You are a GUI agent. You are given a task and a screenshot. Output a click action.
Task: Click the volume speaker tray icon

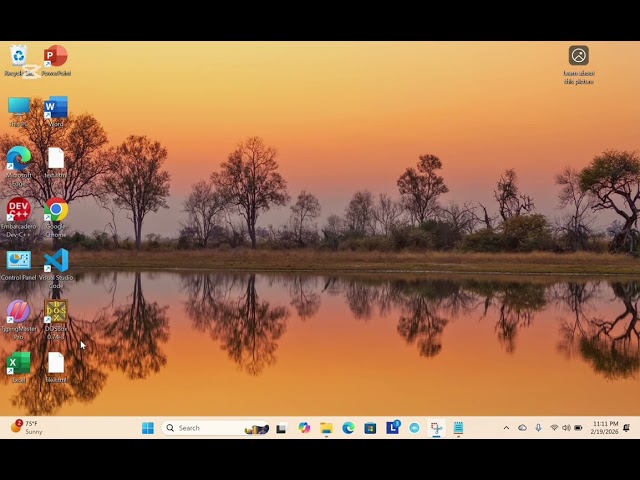[566, 428]
